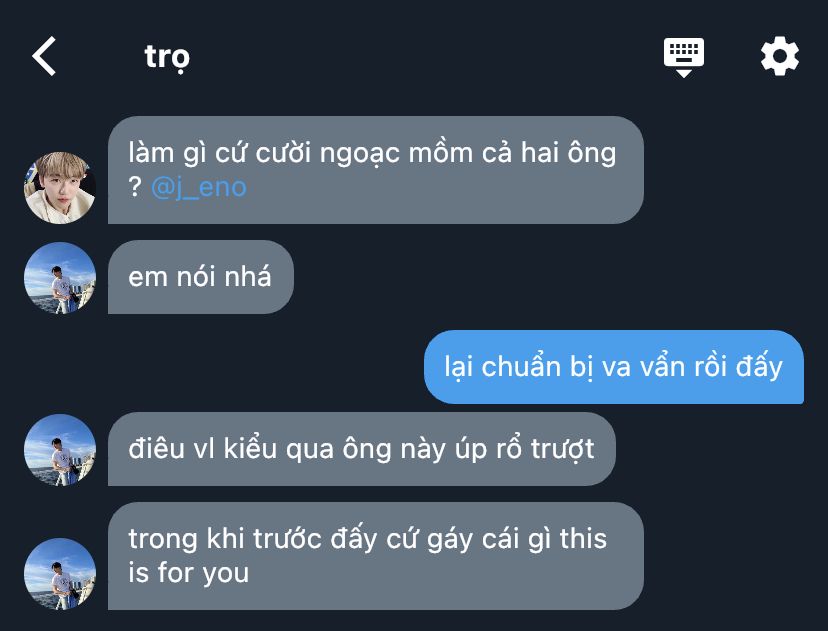828x631 pixels.
Task: Click the question mark before @j_eno
Action: click(135, 186)
